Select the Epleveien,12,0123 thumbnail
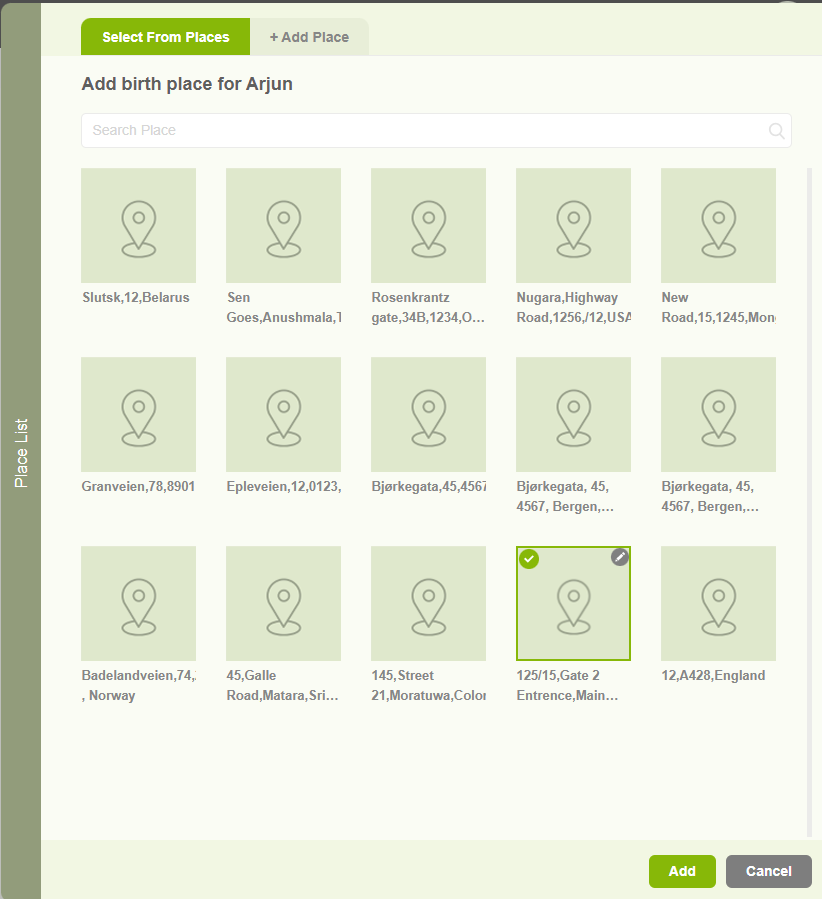The height and width of the screenshot is (899, 822). [x=283, y=415]
